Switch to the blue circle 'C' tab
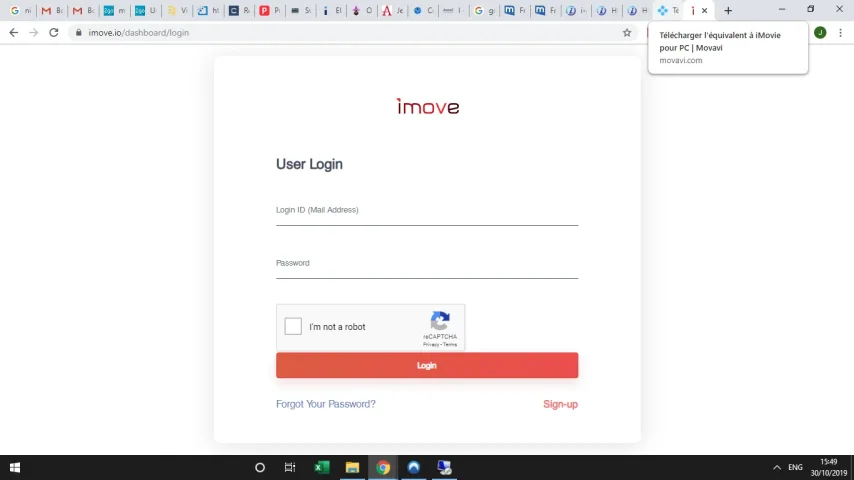The height and width of the screenshot is (480, 854). pos(423,10)
